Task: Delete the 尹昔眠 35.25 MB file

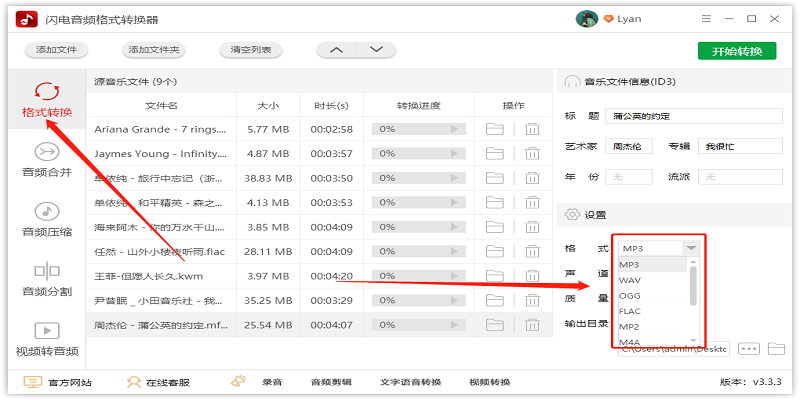Action: [533, 301]
